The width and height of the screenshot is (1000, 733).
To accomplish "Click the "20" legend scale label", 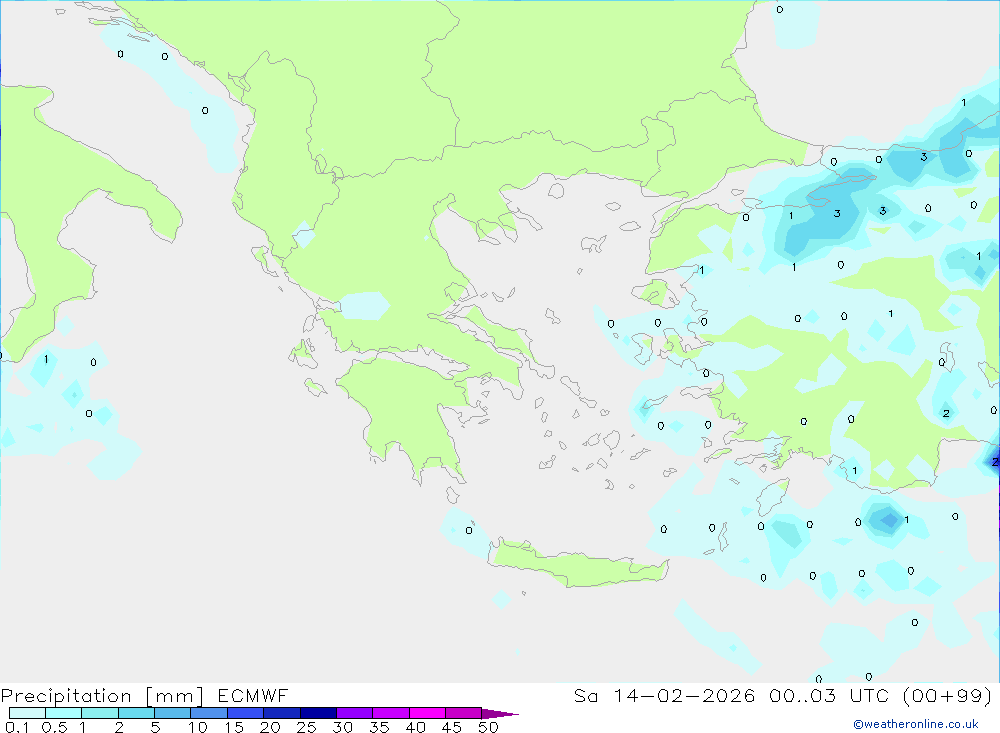I will pos(270,727).
